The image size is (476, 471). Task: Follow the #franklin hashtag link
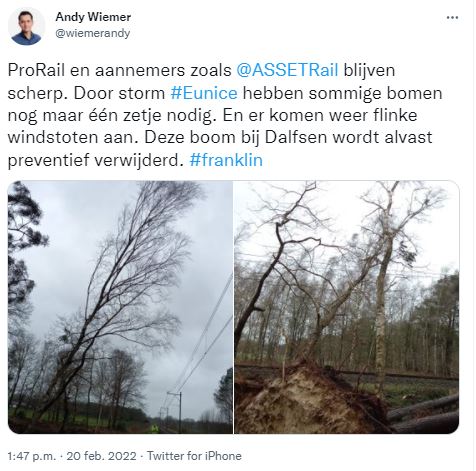tap(226, 160)
